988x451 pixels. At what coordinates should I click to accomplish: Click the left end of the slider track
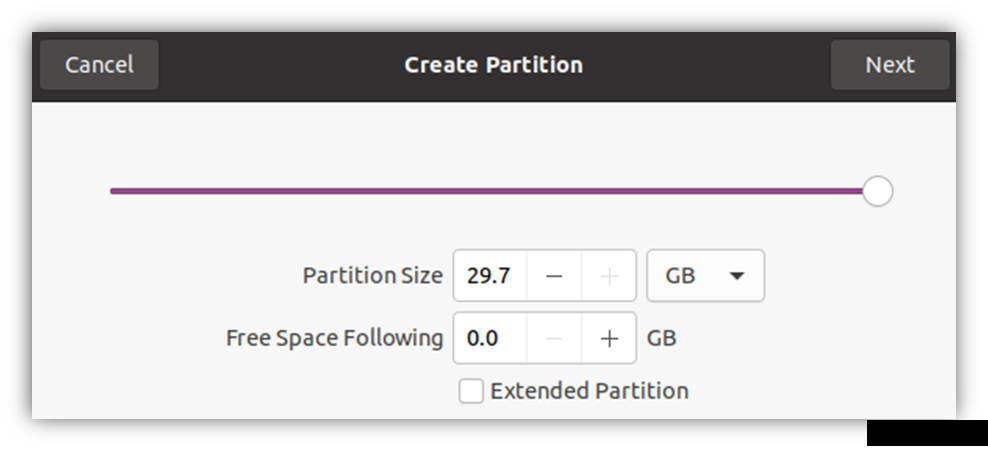click(x=113, y=191)
